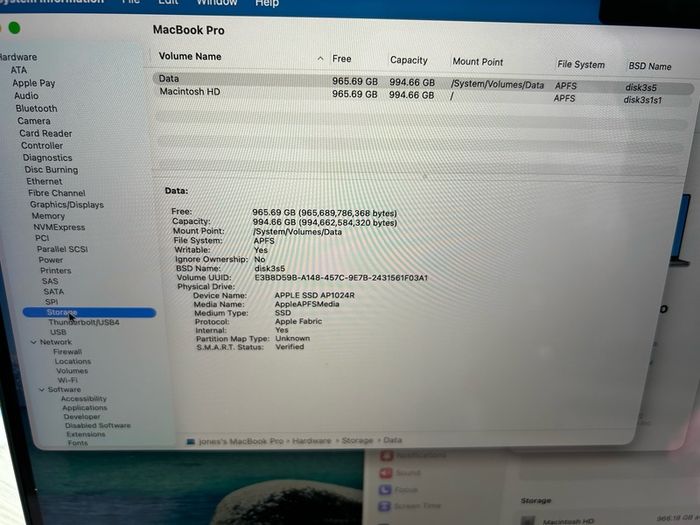Toggle sort order arrow on Volume Name
This screenshot has height=525, width=700.
click(x=320, y=58)
